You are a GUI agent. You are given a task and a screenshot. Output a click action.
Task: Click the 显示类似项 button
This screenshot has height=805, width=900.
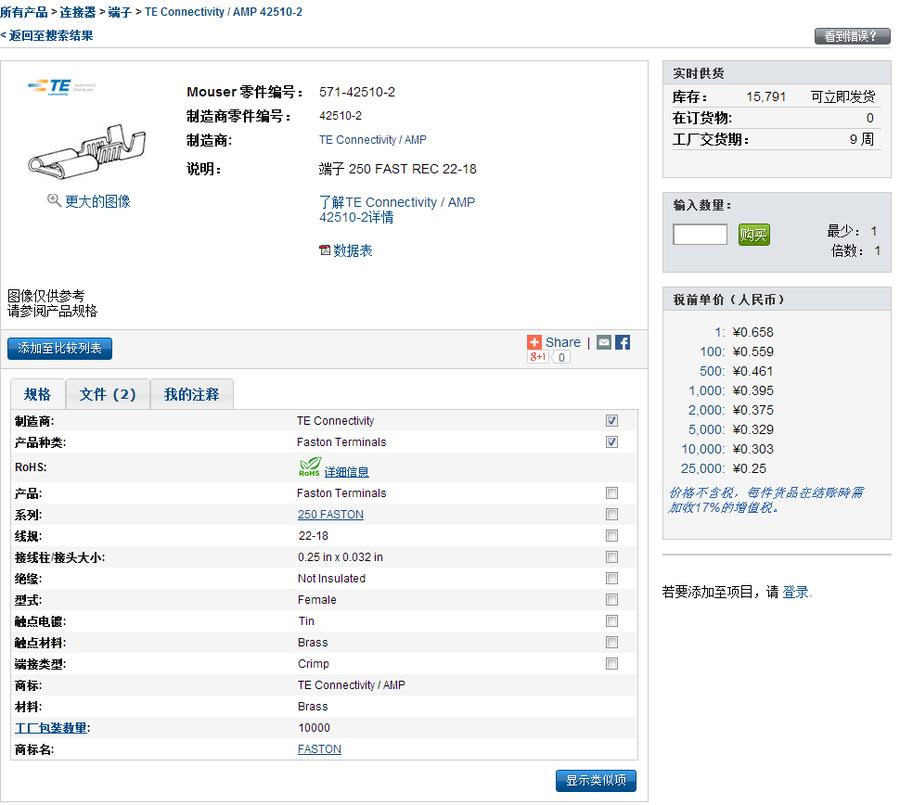coord(596,781)
